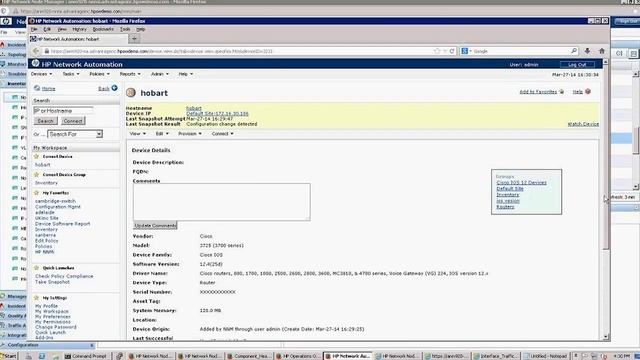Open the device Connect dropdown
This screenshot has height=360, width=640.
[222, 133]
